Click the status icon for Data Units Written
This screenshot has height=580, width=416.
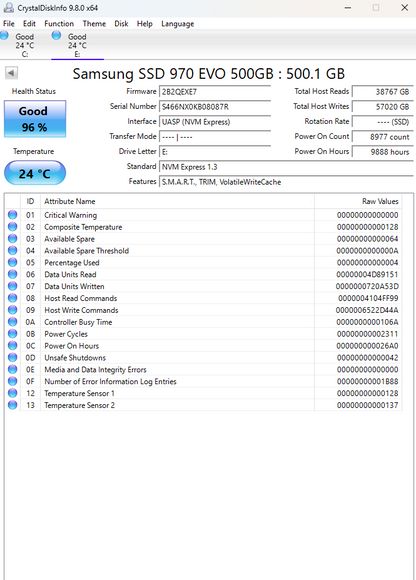point(13,286)
